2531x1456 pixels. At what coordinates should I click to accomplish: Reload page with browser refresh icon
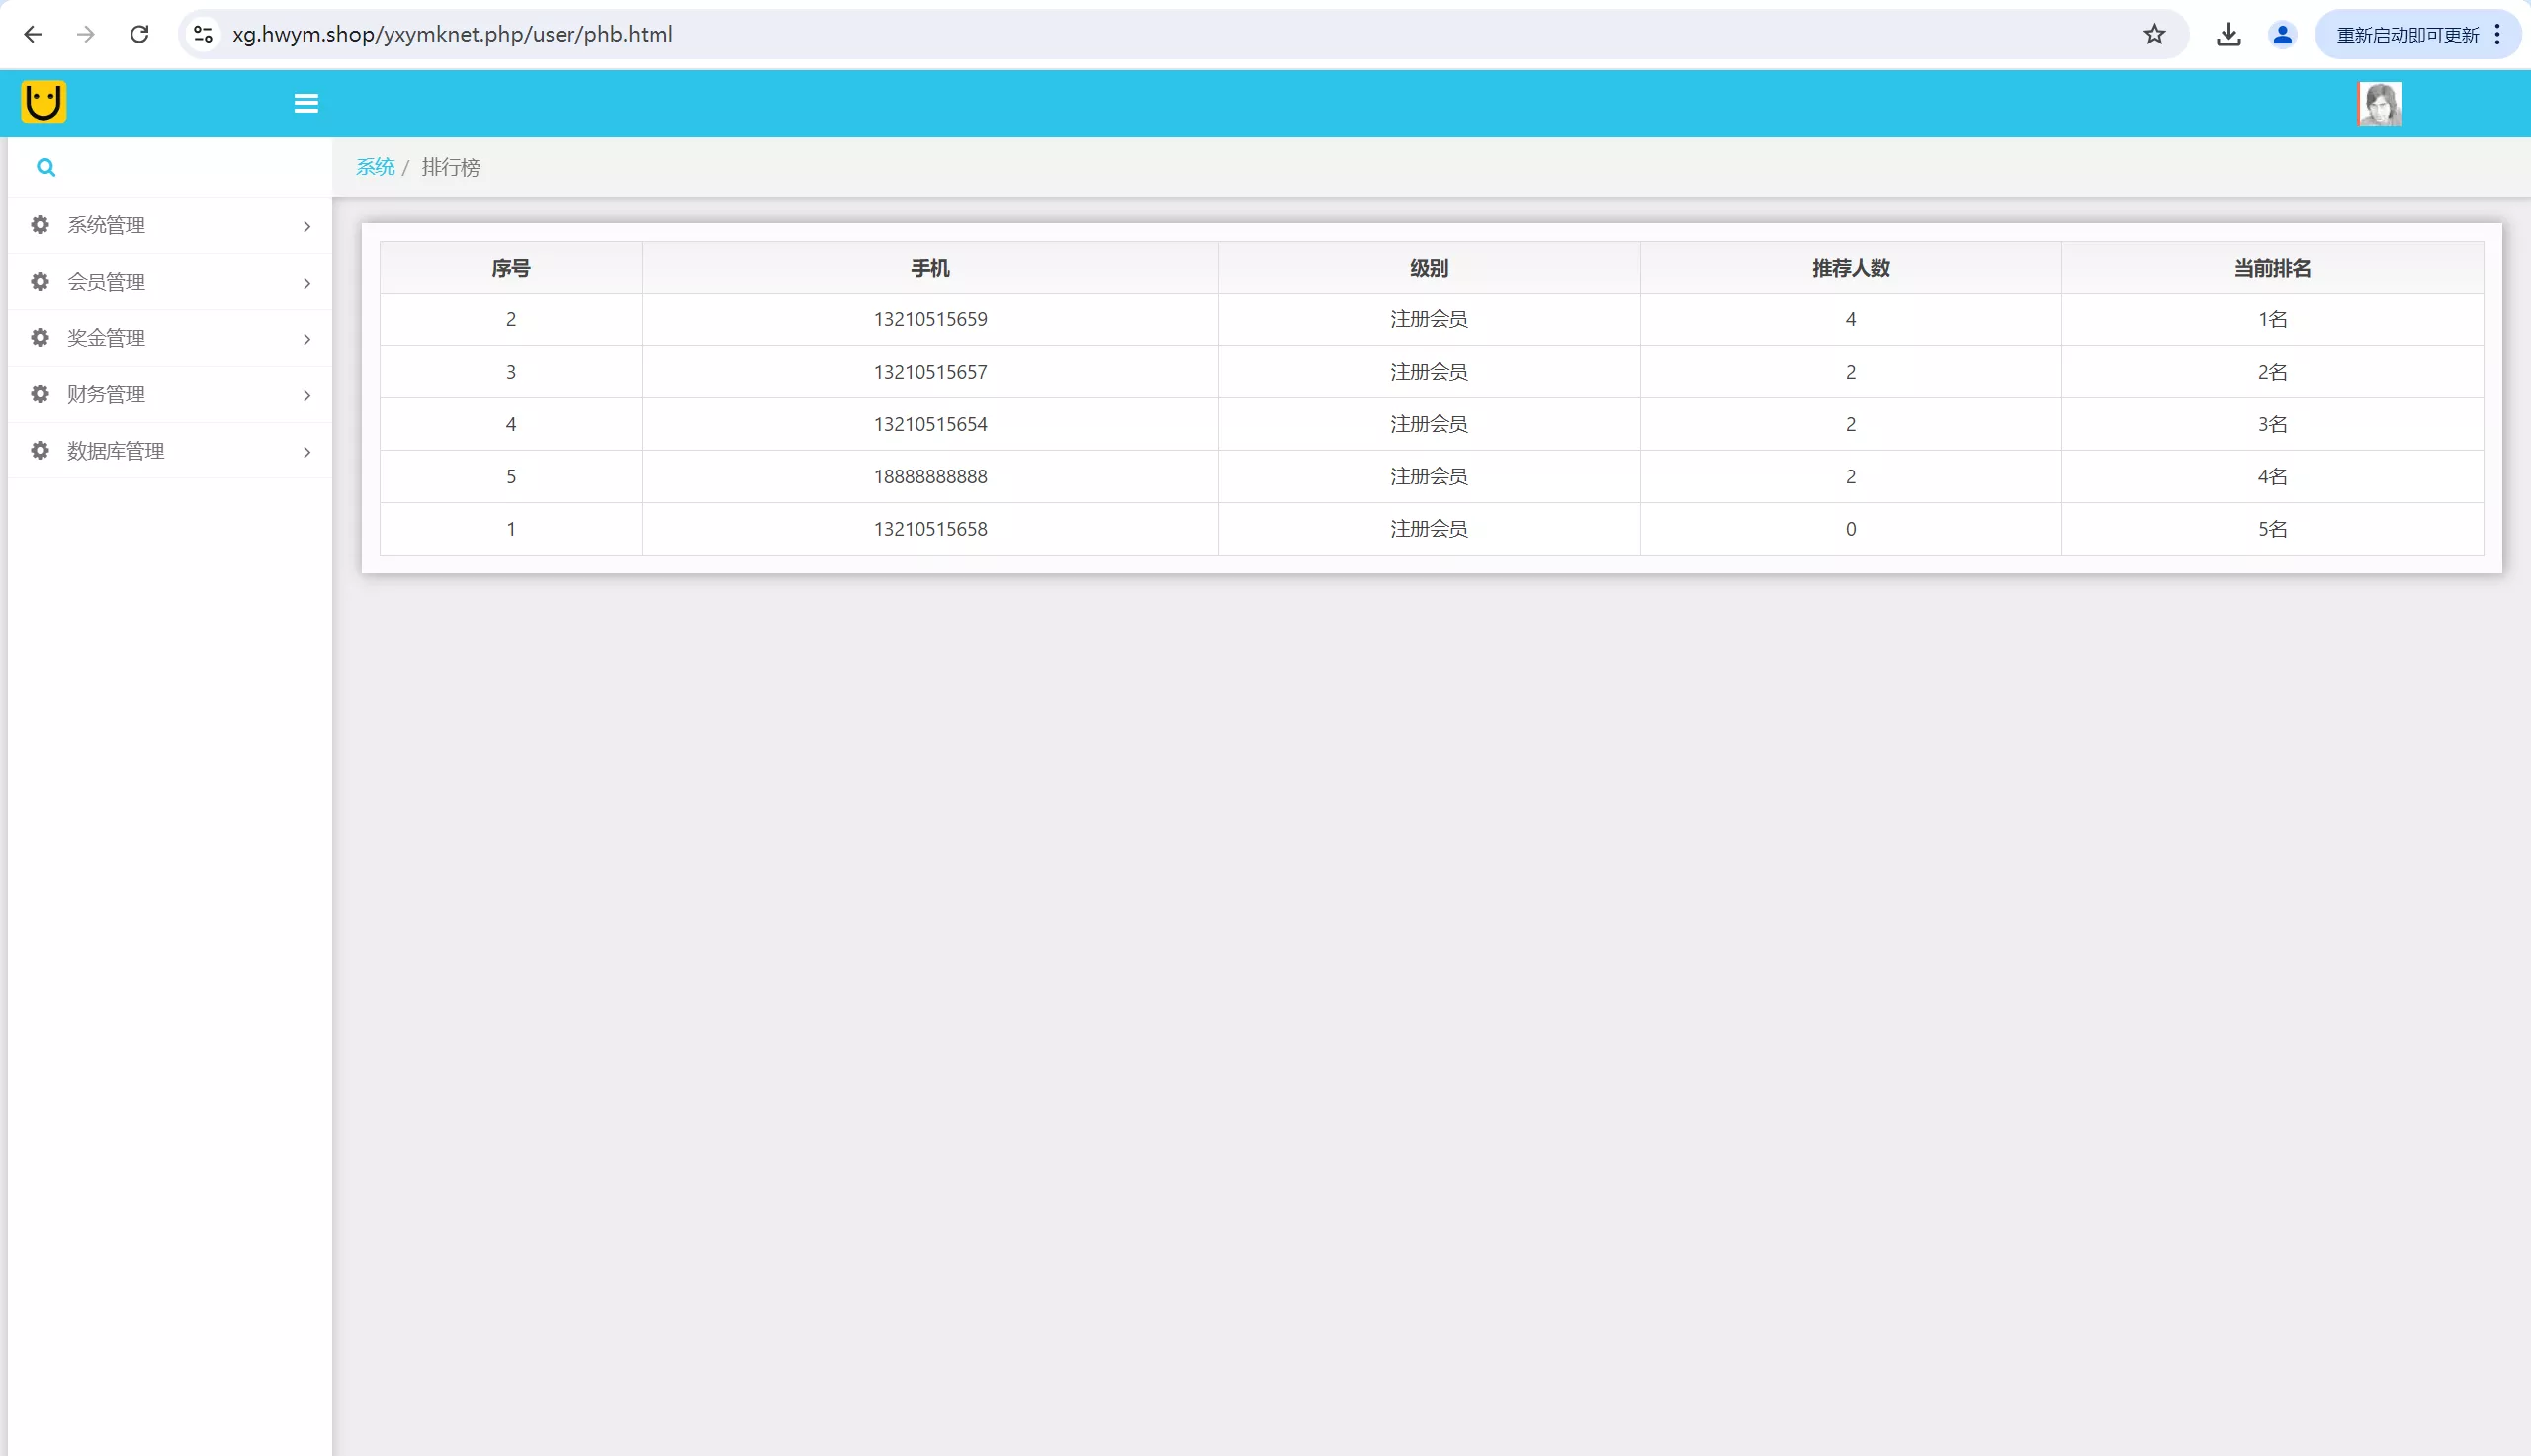[139, 35]
